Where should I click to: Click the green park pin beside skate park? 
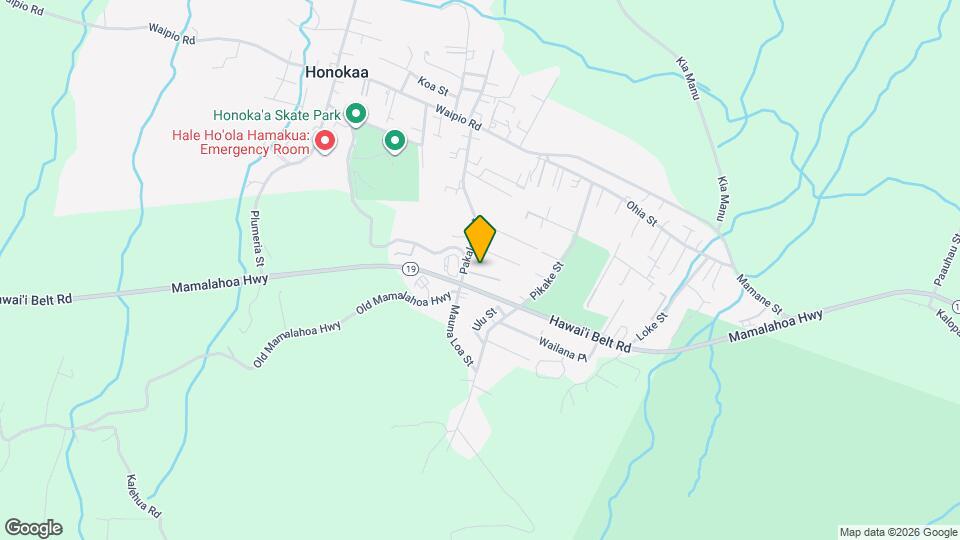coord(395,141)
